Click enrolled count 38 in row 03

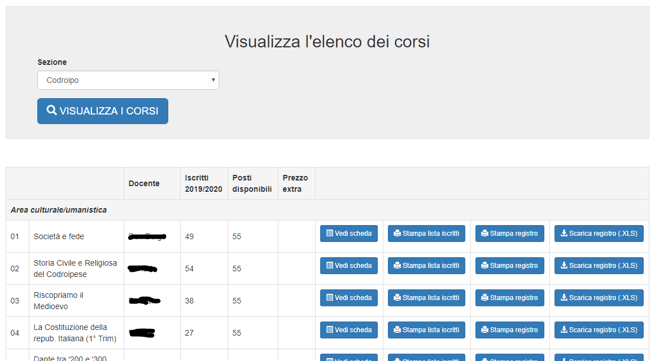pos(189,301)
